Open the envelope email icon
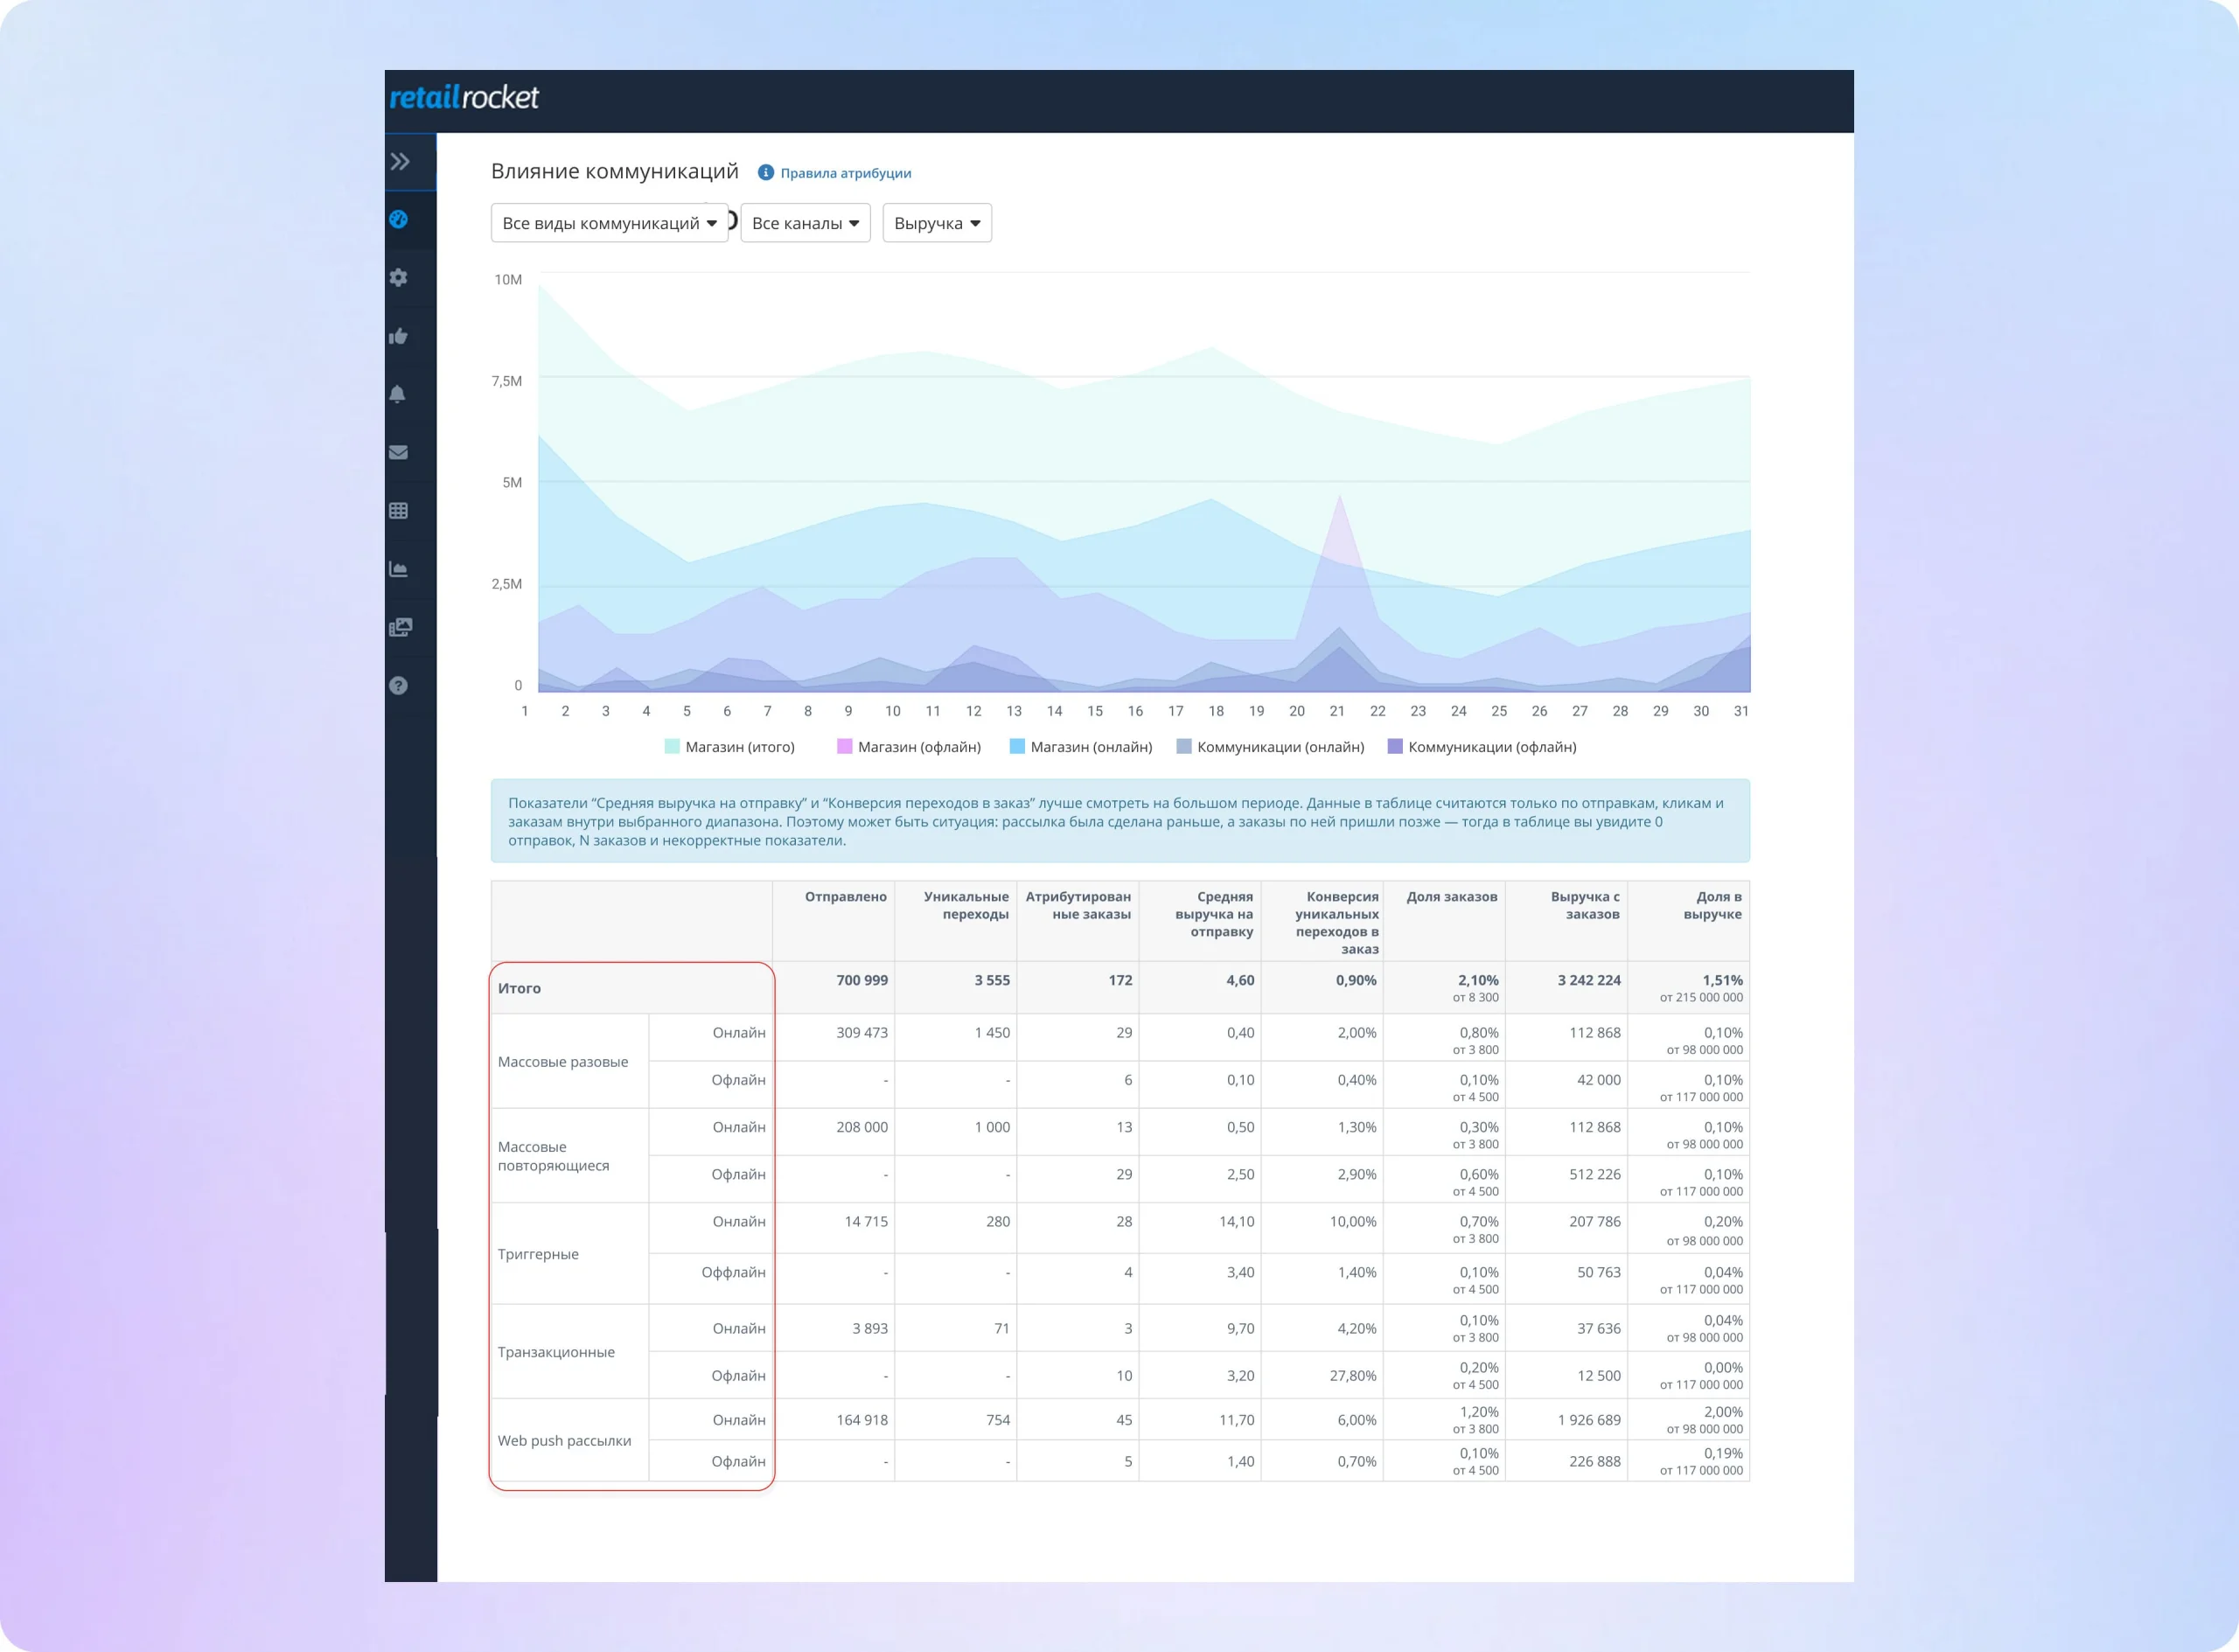 pyautogui.click(x=398, y=452)
